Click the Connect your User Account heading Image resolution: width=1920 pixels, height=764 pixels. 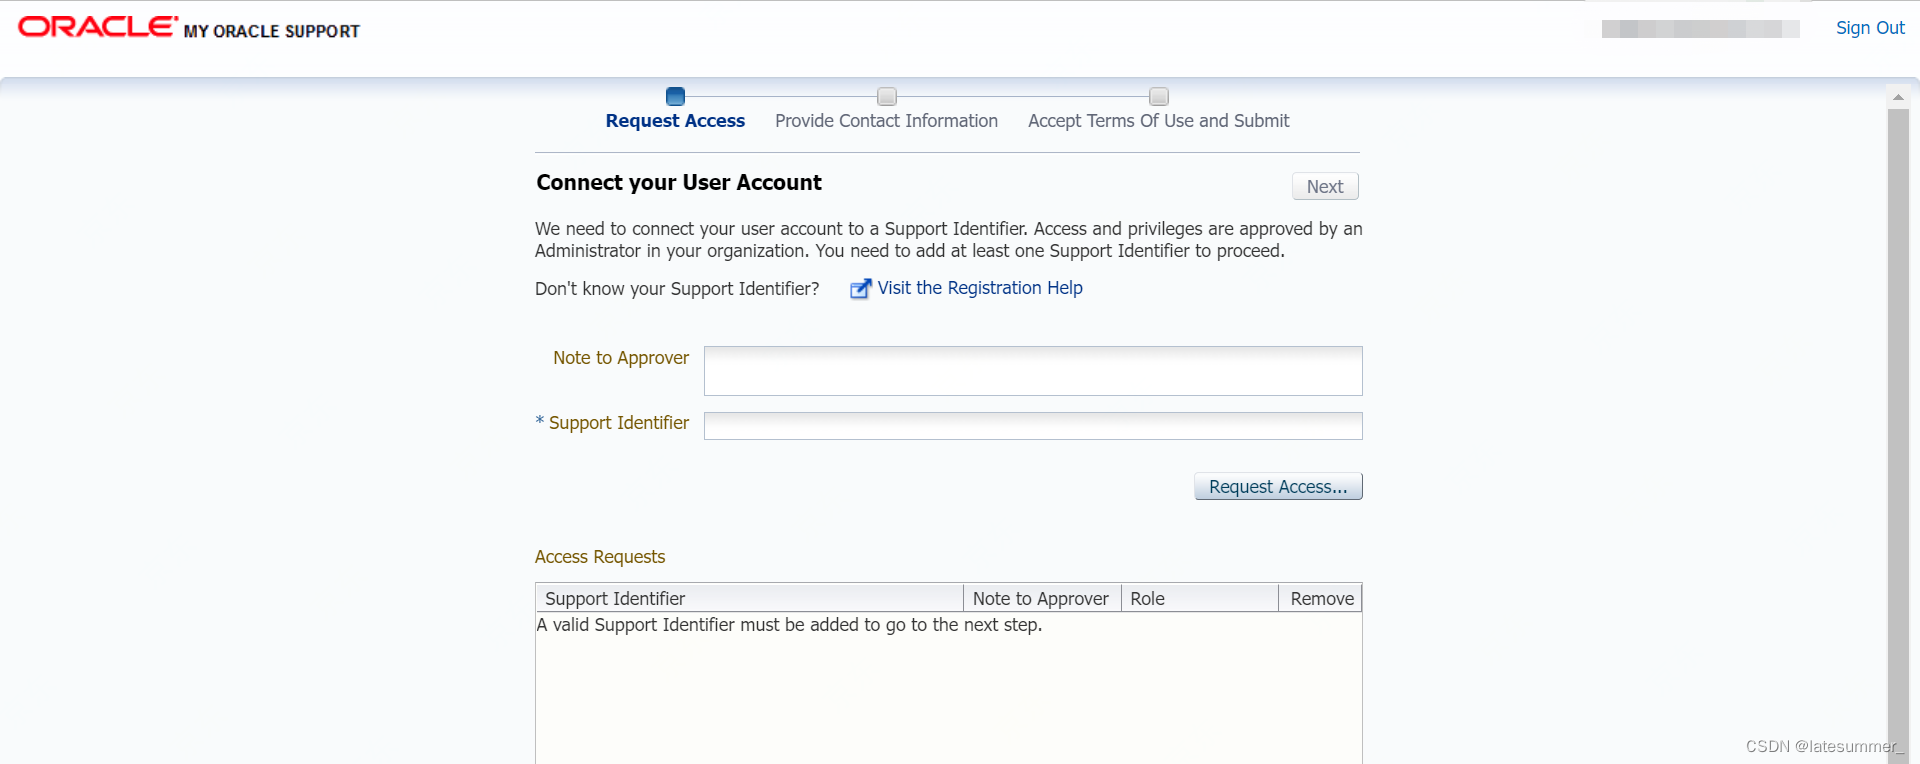(679, 183)
